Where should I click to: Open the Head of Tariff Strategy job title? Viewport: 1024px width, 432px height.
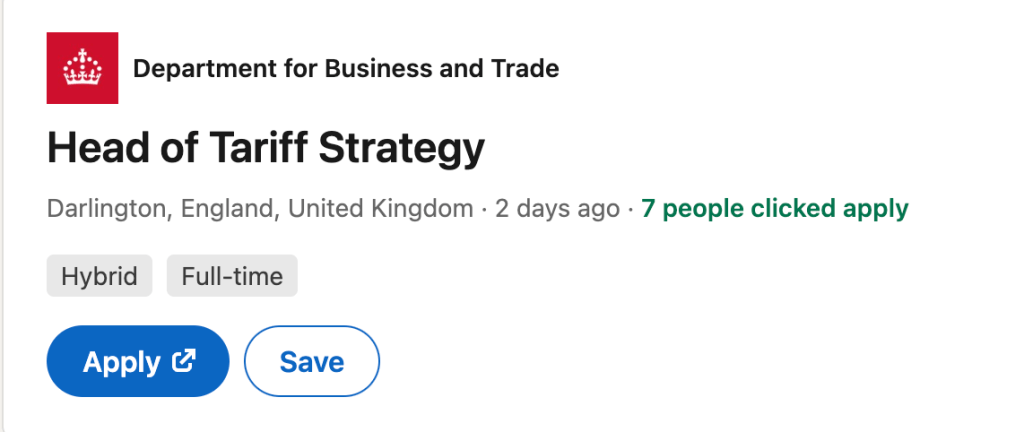265,149
